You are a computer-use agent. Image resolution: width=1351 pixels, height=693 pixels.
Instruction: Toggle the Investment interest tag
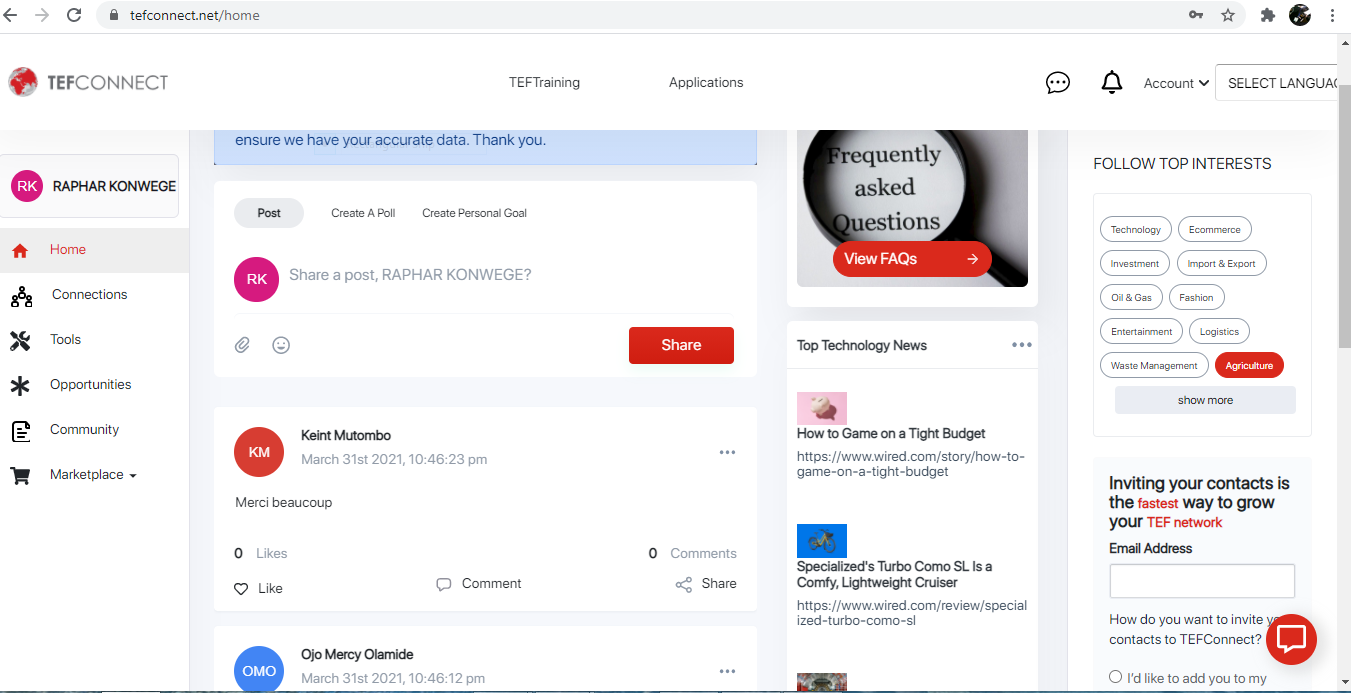point(1134,264)
